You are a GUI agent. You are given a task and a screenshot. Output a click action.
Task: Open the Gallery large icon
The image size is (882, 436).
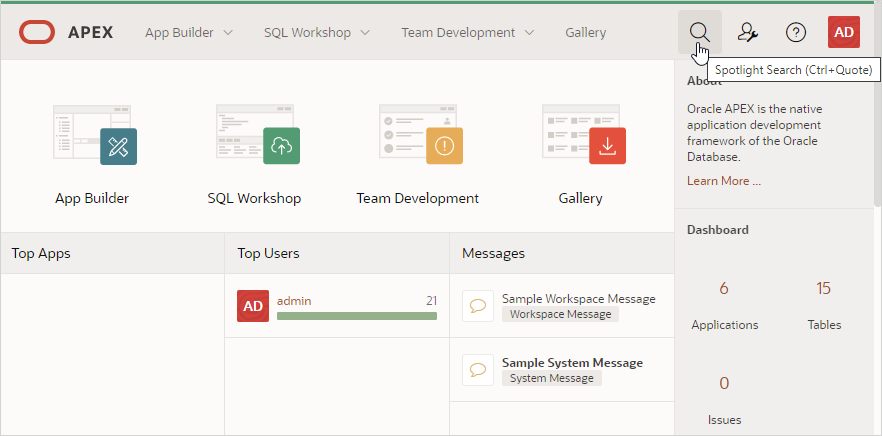pos(584,134)
